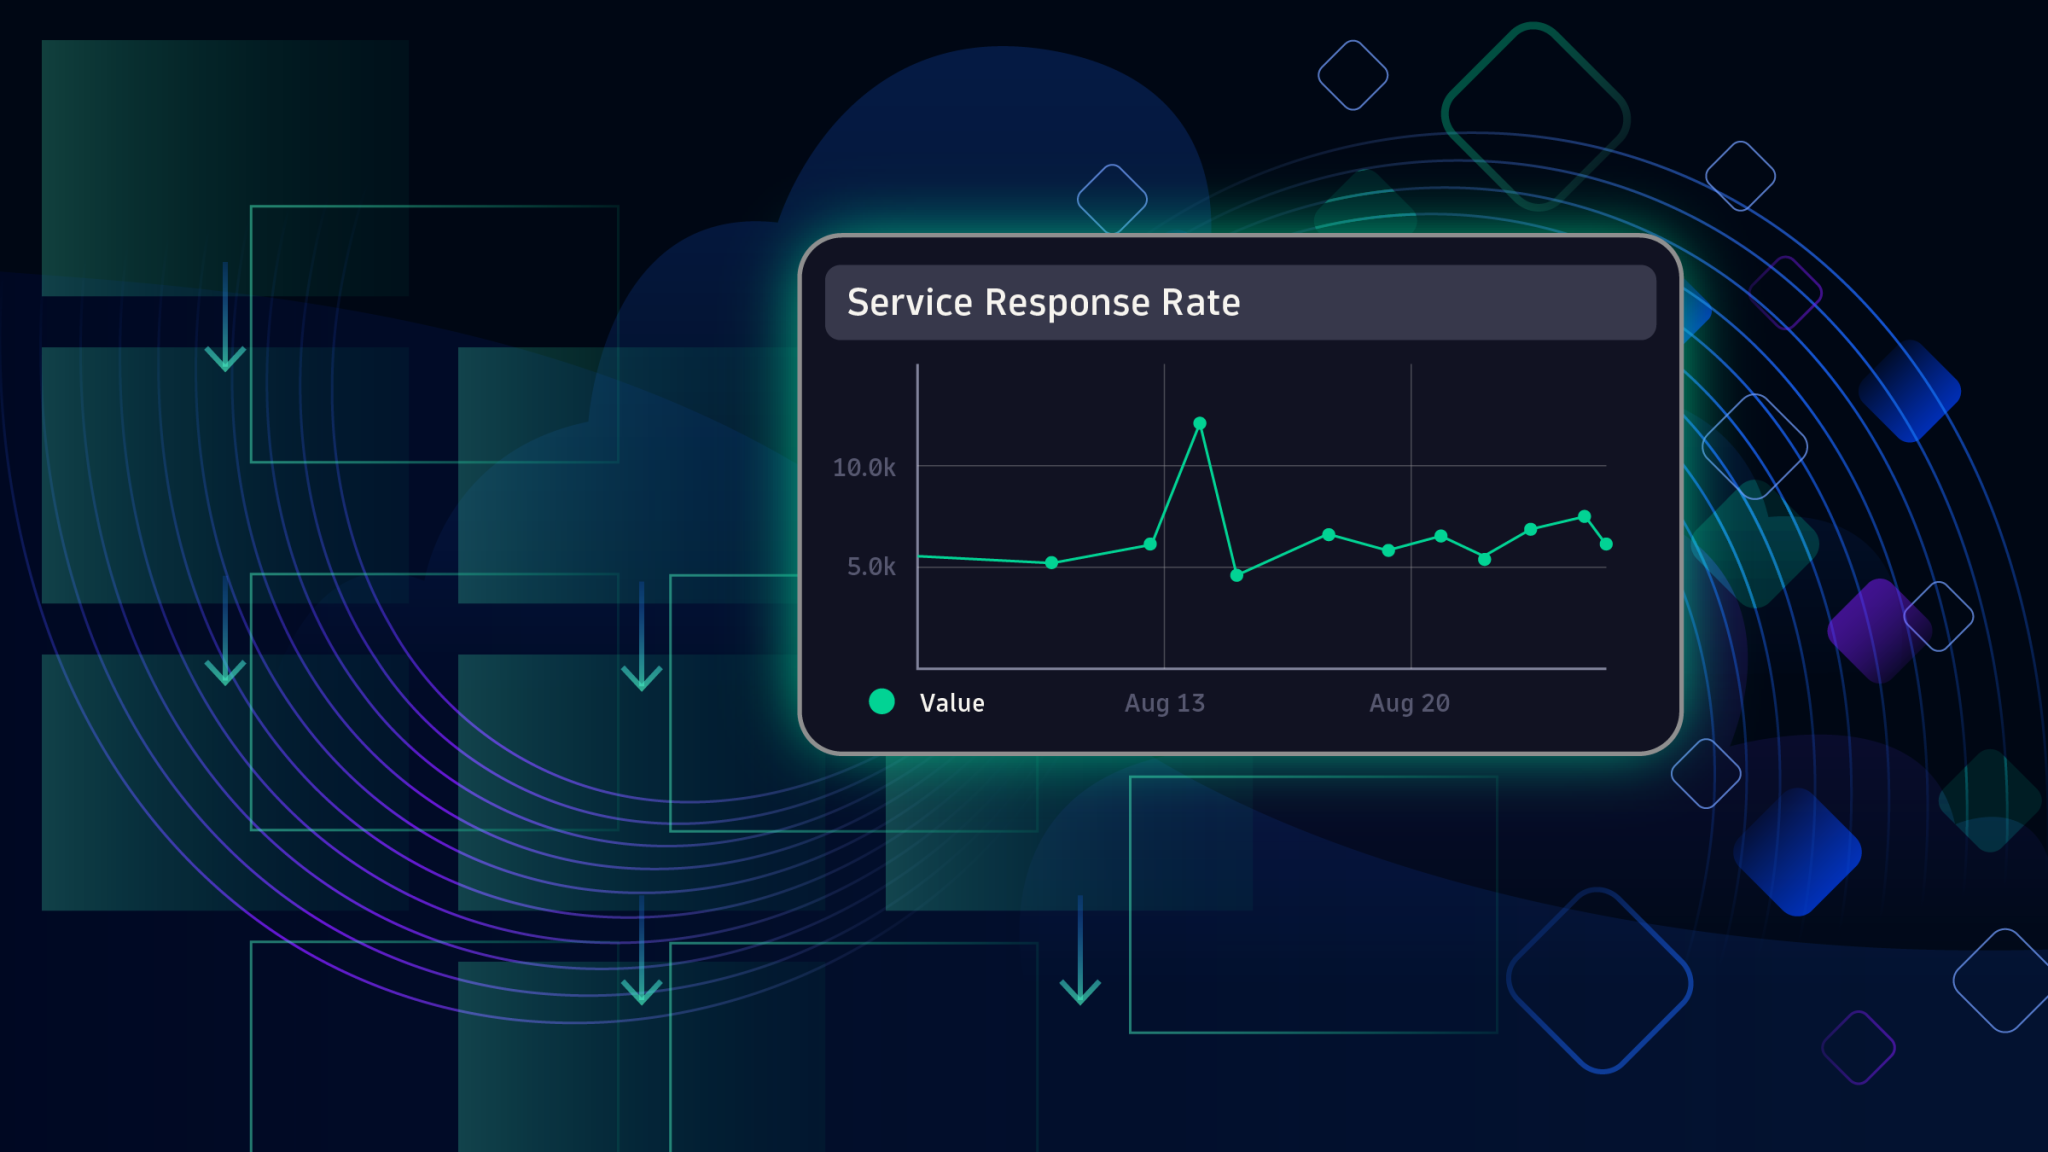Viewport: 2048px width, 1152px height.
Task: Click the Value legend label text
Action: click(x=951, y=703)
